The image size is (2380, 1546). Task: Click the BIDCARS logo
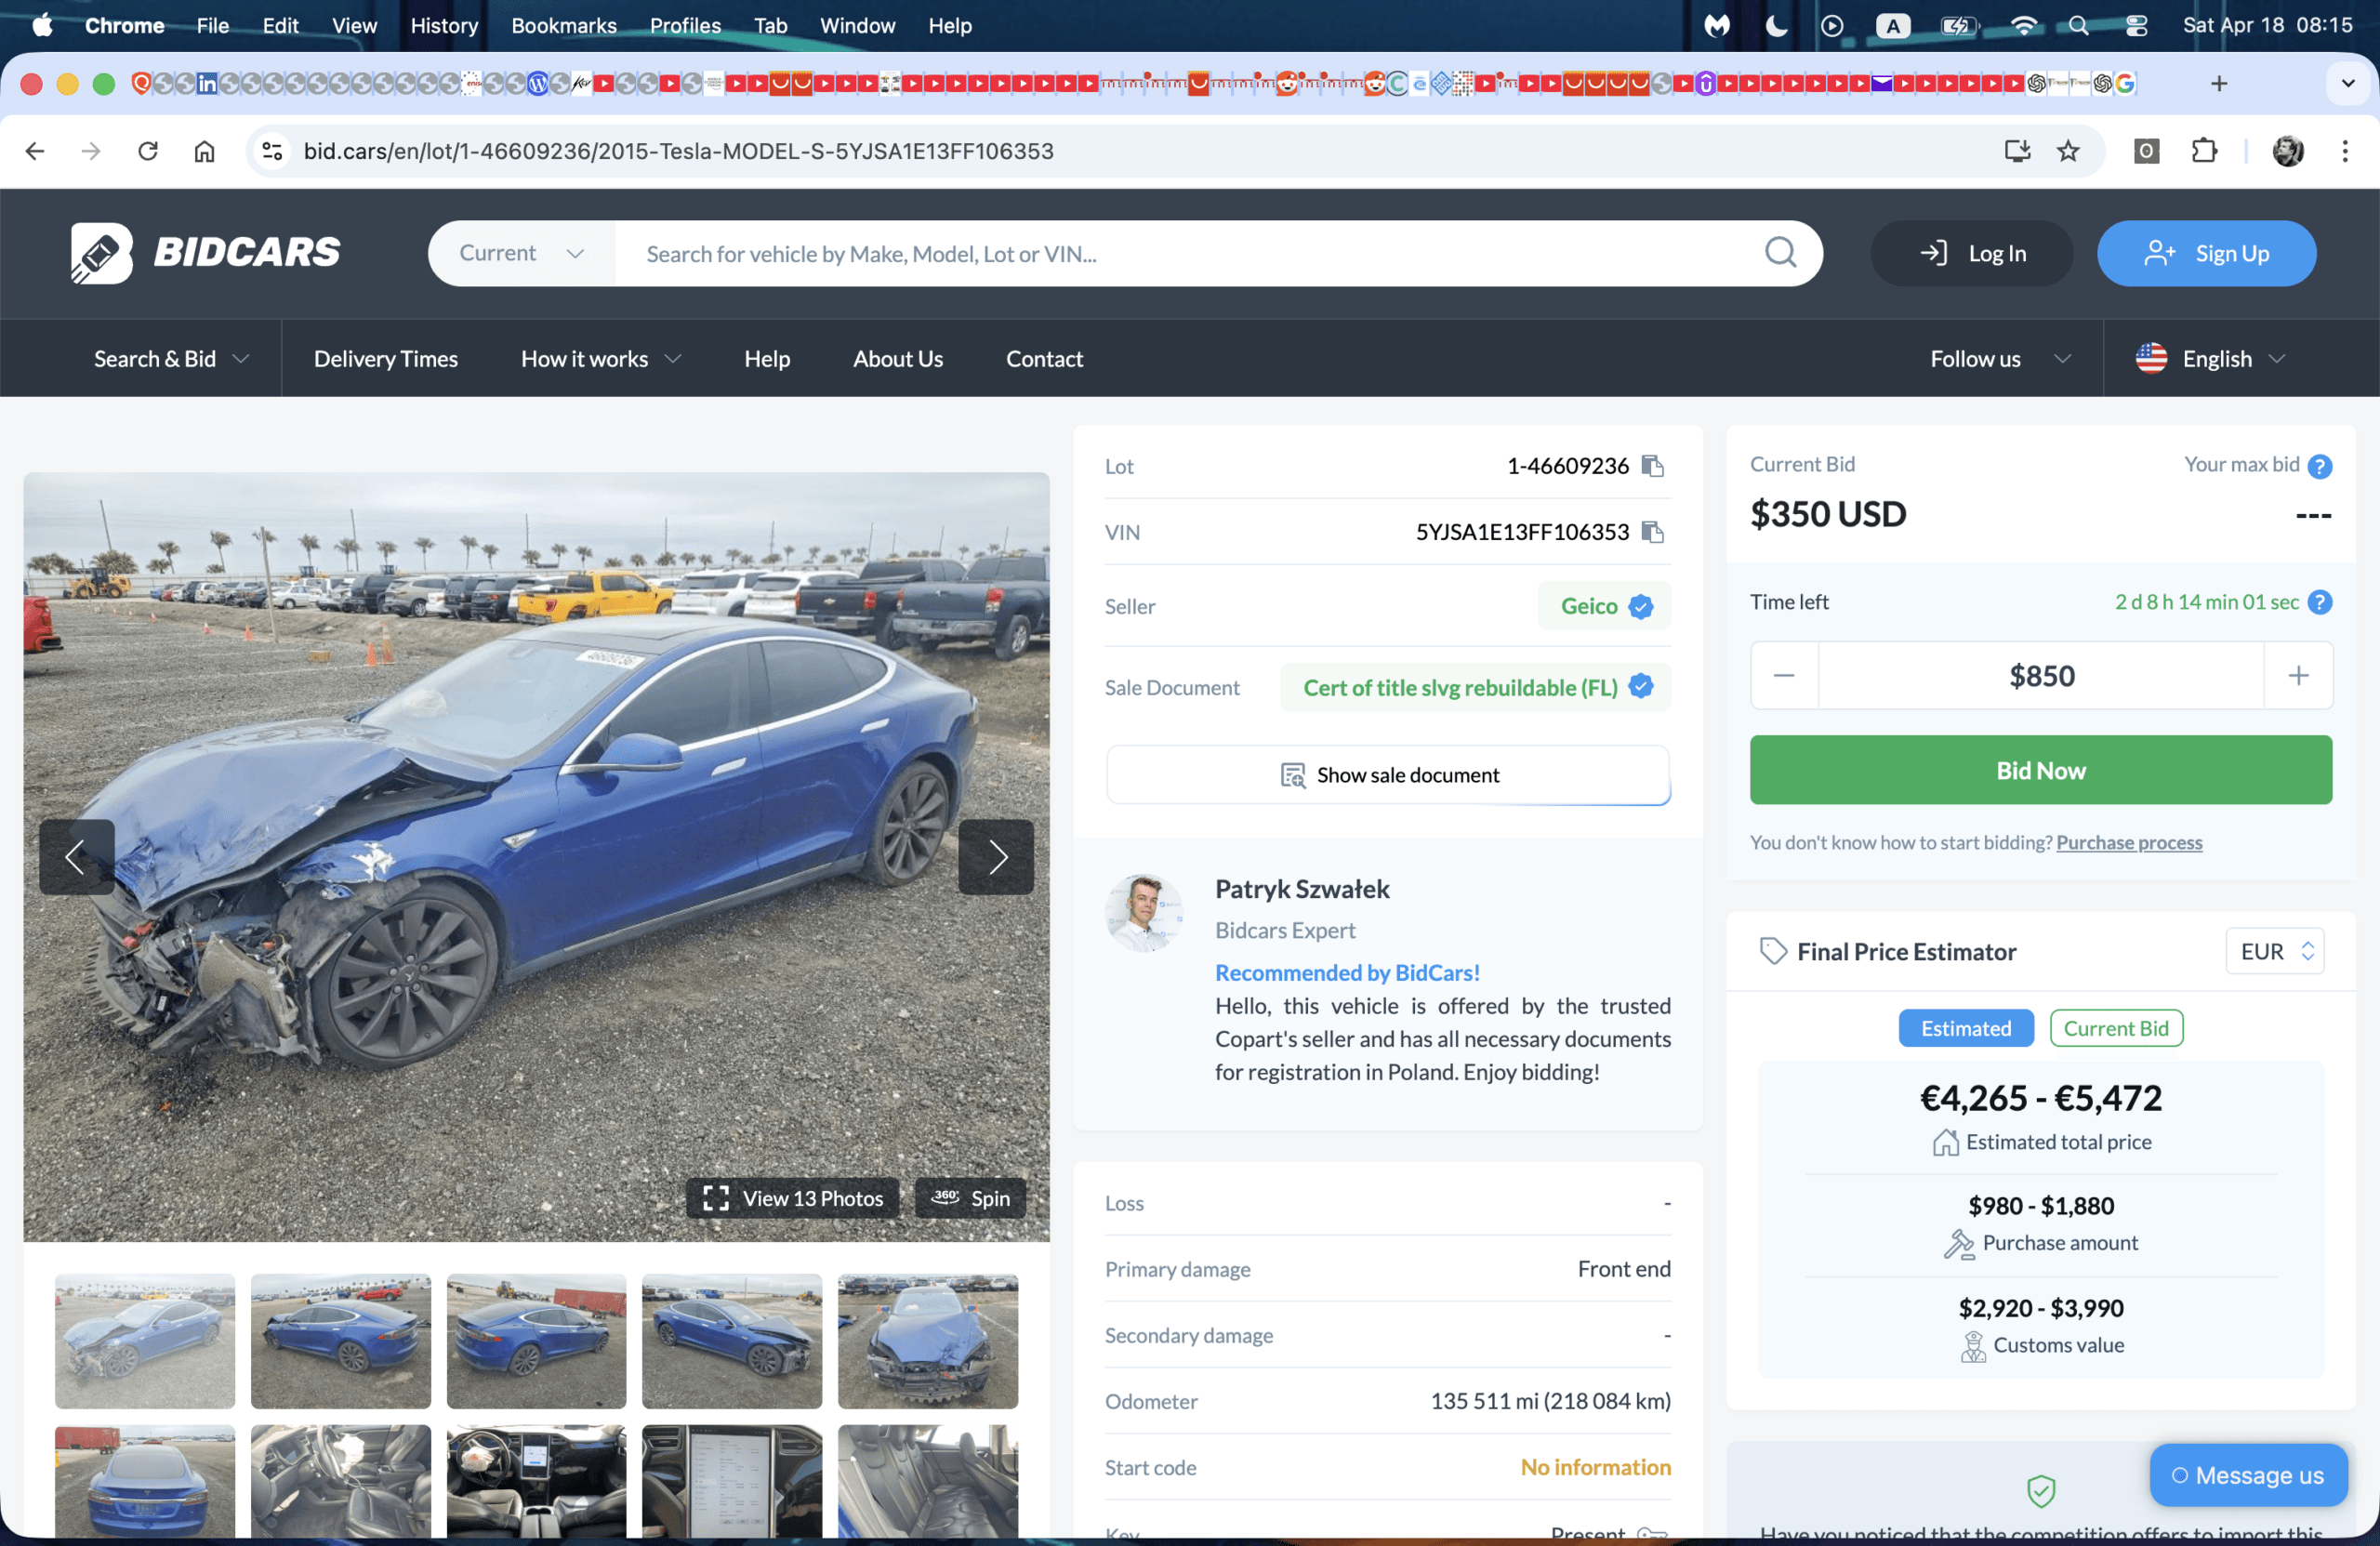tap(205, 253)
